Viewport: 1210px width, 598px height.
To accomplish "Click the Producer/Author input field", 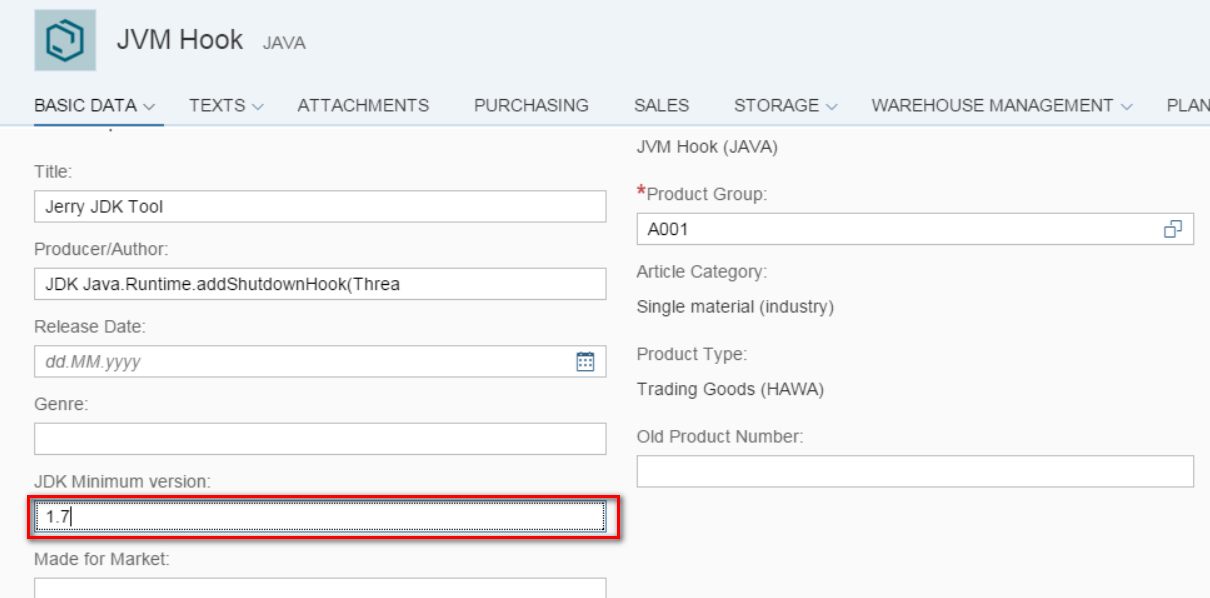I will [320, 284].
